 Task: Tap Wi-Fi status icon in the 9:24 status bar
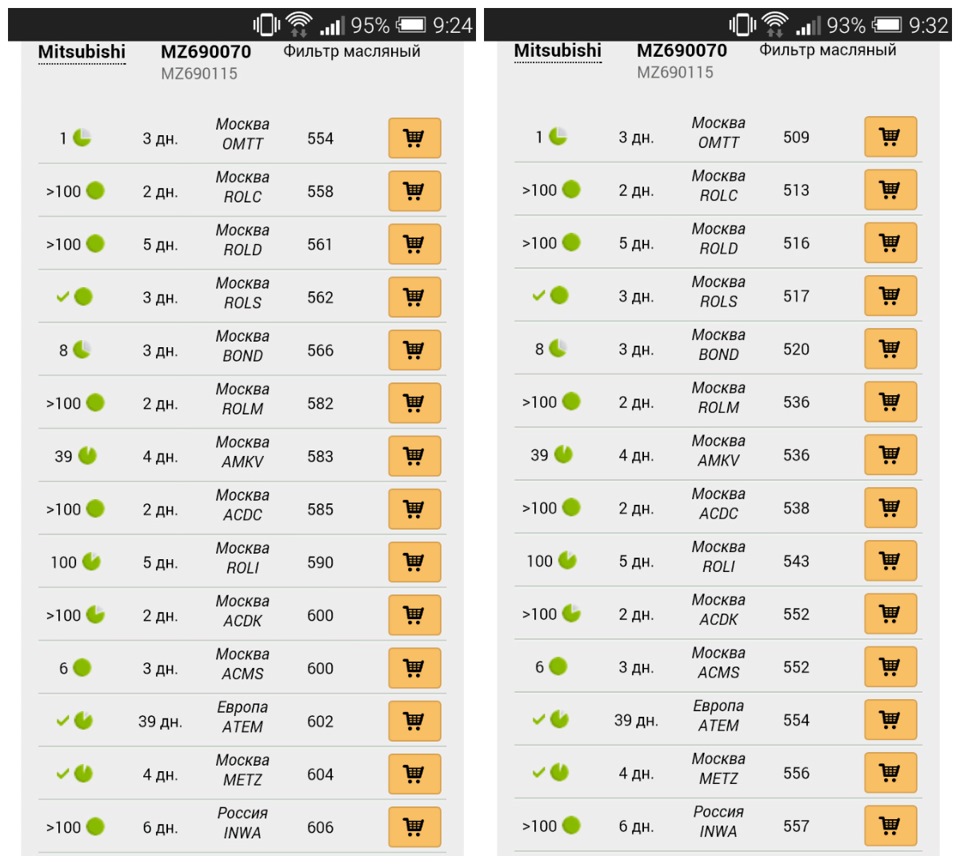(299, 24)
